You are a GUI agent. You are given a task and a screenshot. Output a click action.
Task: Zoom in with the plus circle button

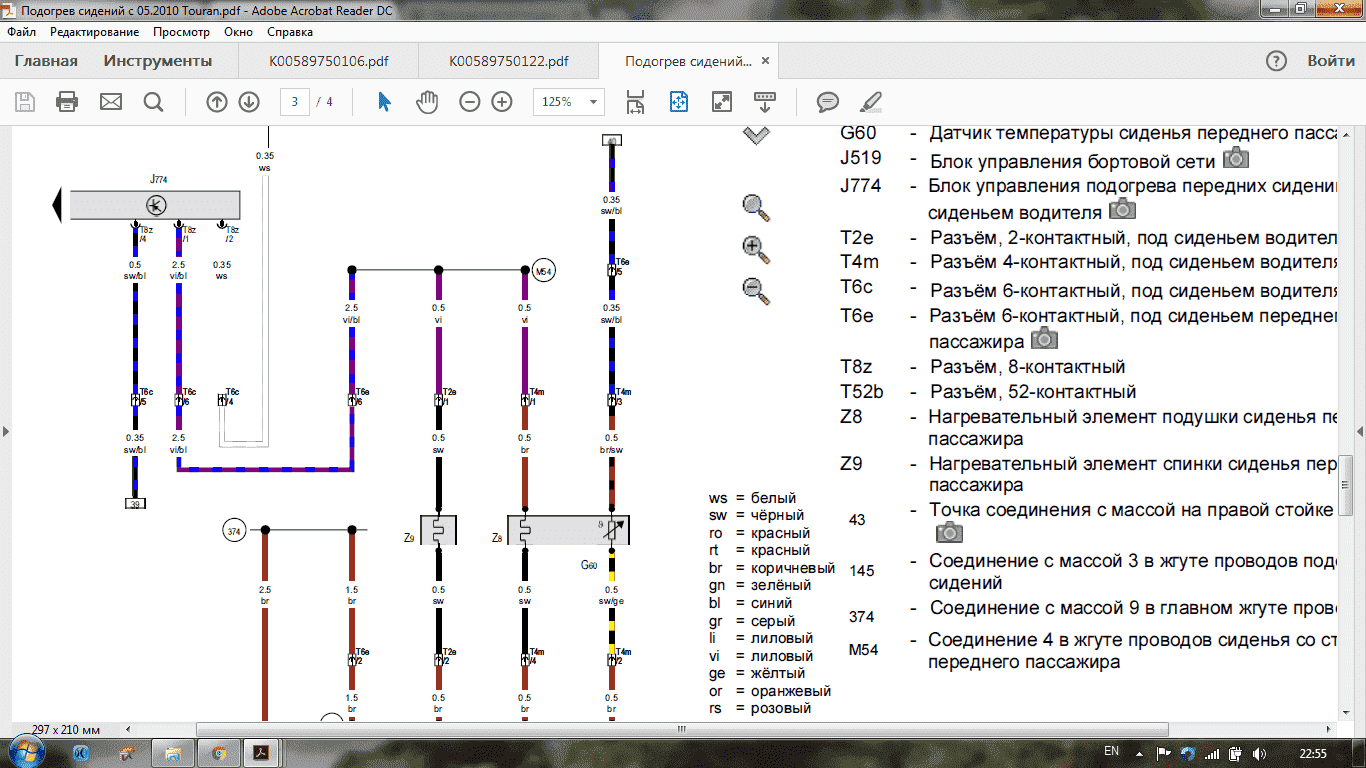[x=502, y=102]
